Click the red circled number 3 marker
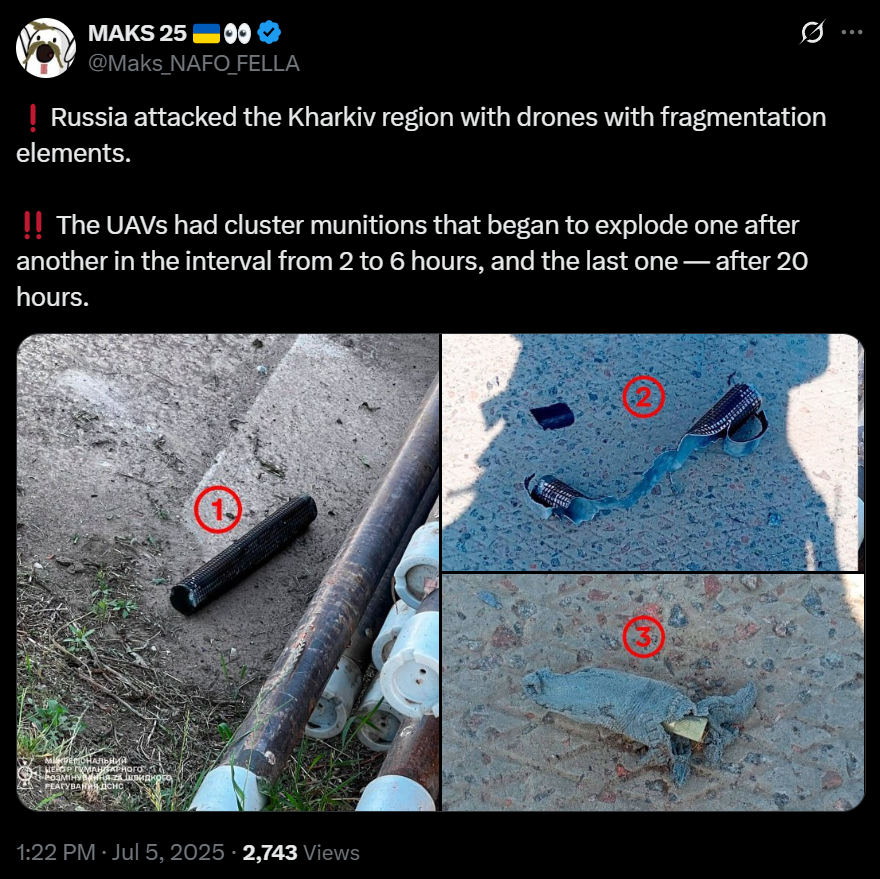880x879 pixels. [x=644, y=637]
